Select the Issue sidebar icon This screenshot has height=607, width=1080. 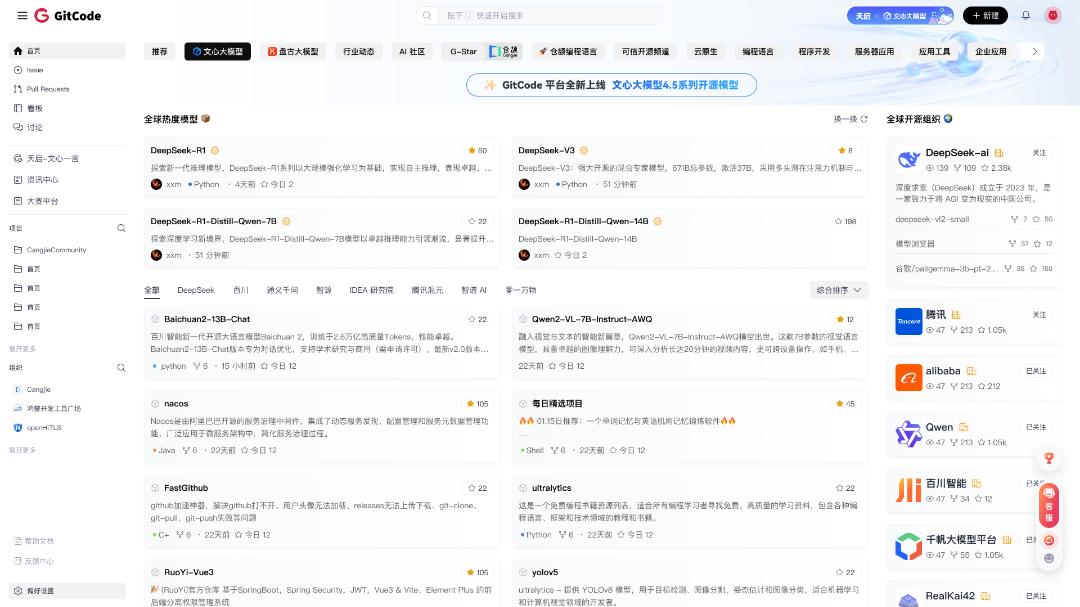(x=16, y=70)
